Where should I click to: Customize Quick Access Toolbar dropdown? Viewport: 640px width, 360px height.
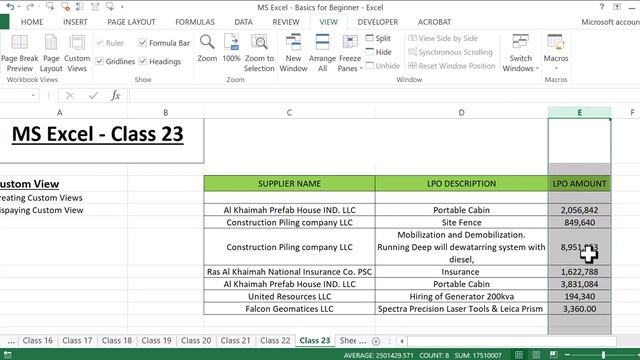pyautogui.click(x=122, y=7)
